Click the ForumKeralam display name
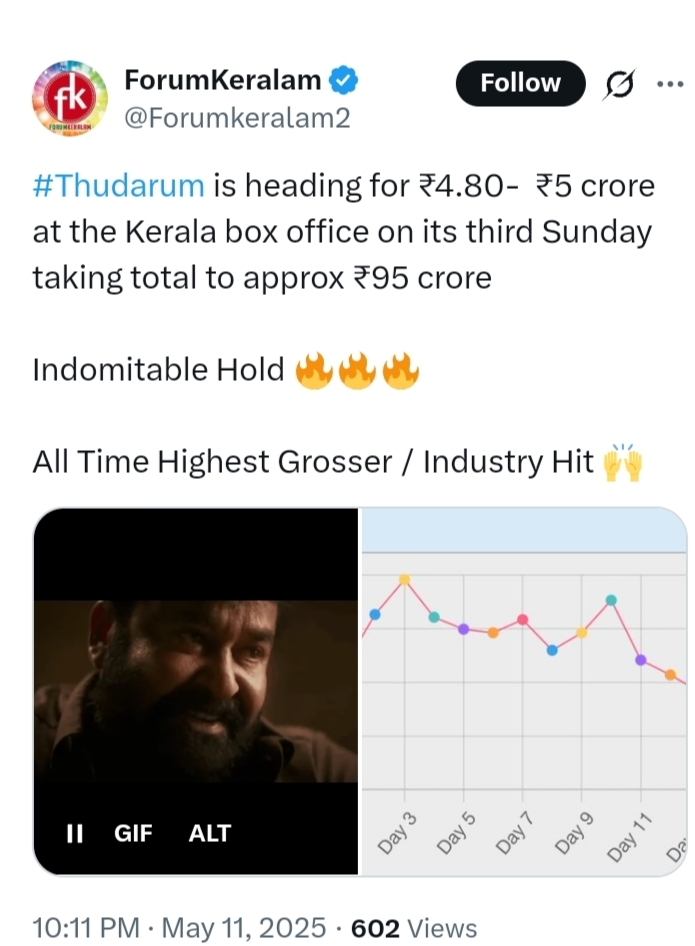The height and width of the screenshot is (946, 695). pyautogui.click(x=223, y=80)
